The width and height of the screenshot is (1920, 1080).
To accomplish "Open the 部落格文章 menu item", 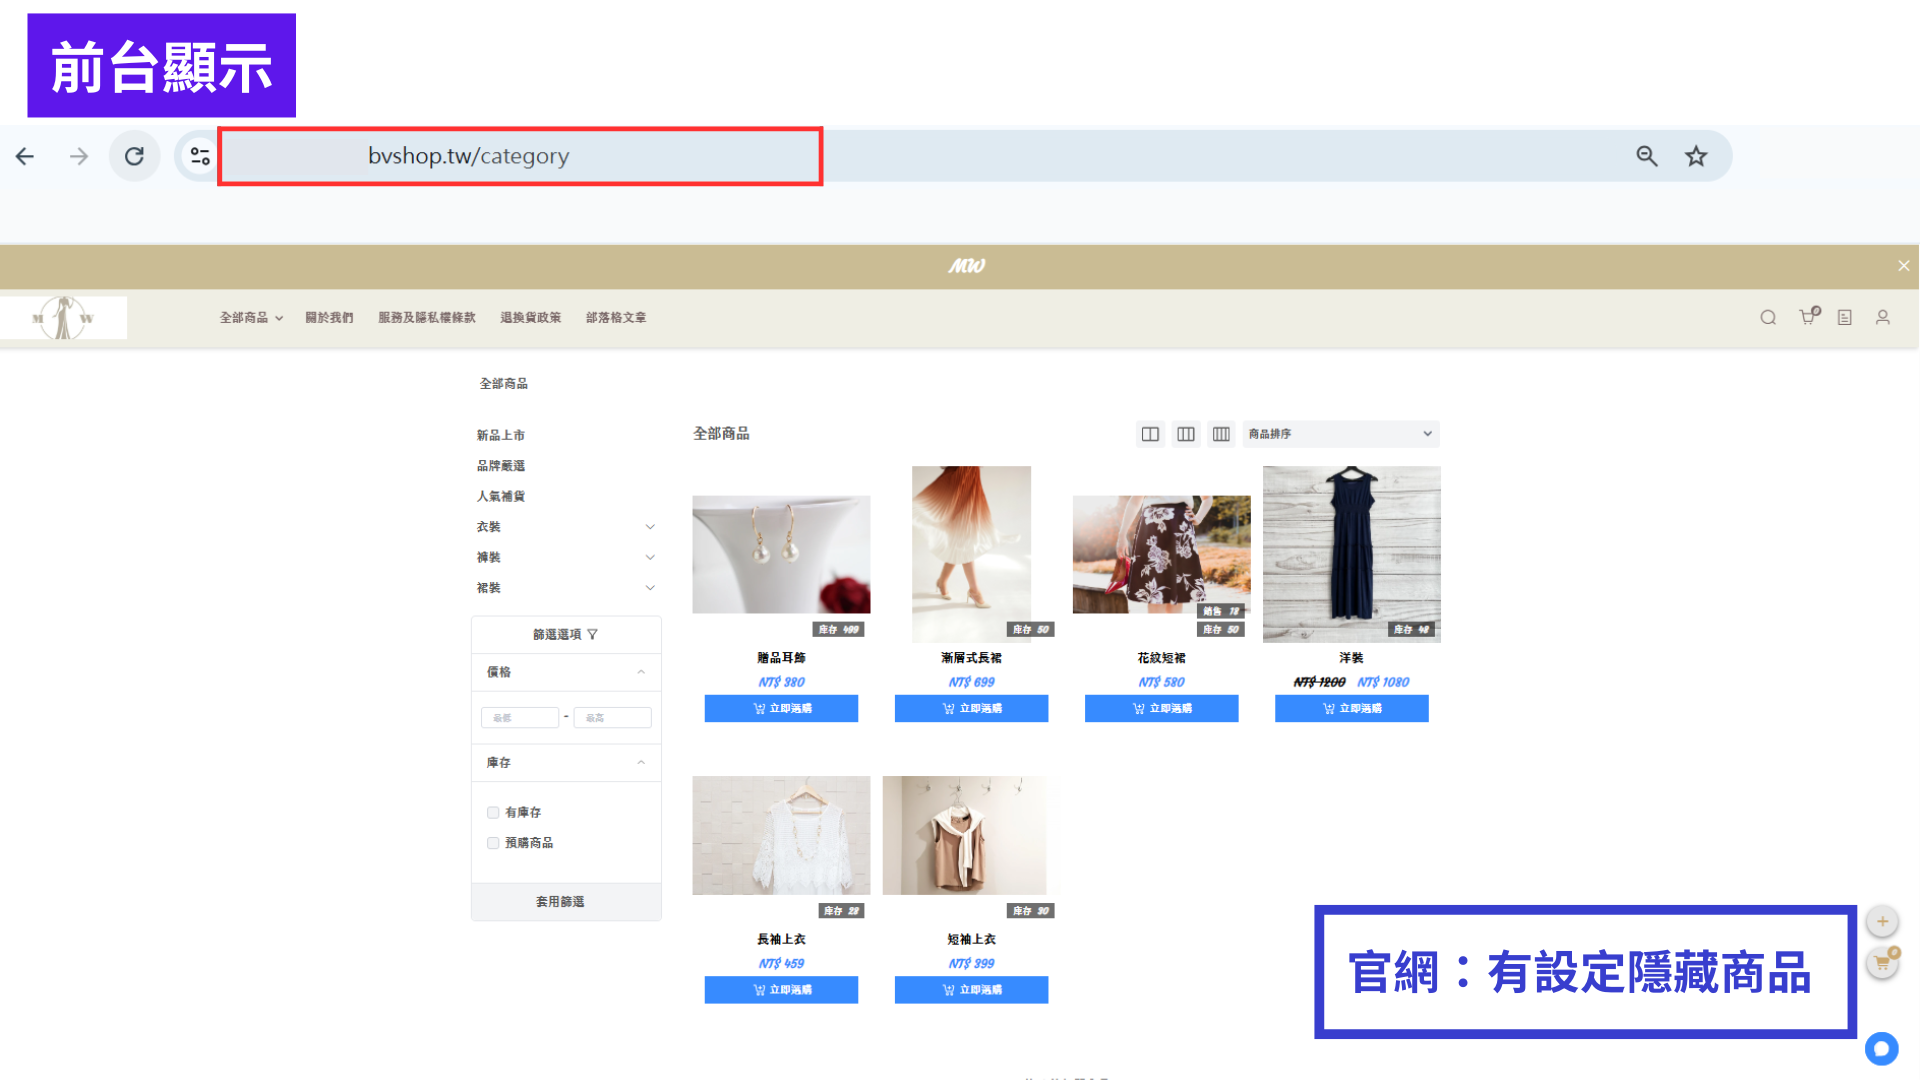I will (616, 318).
